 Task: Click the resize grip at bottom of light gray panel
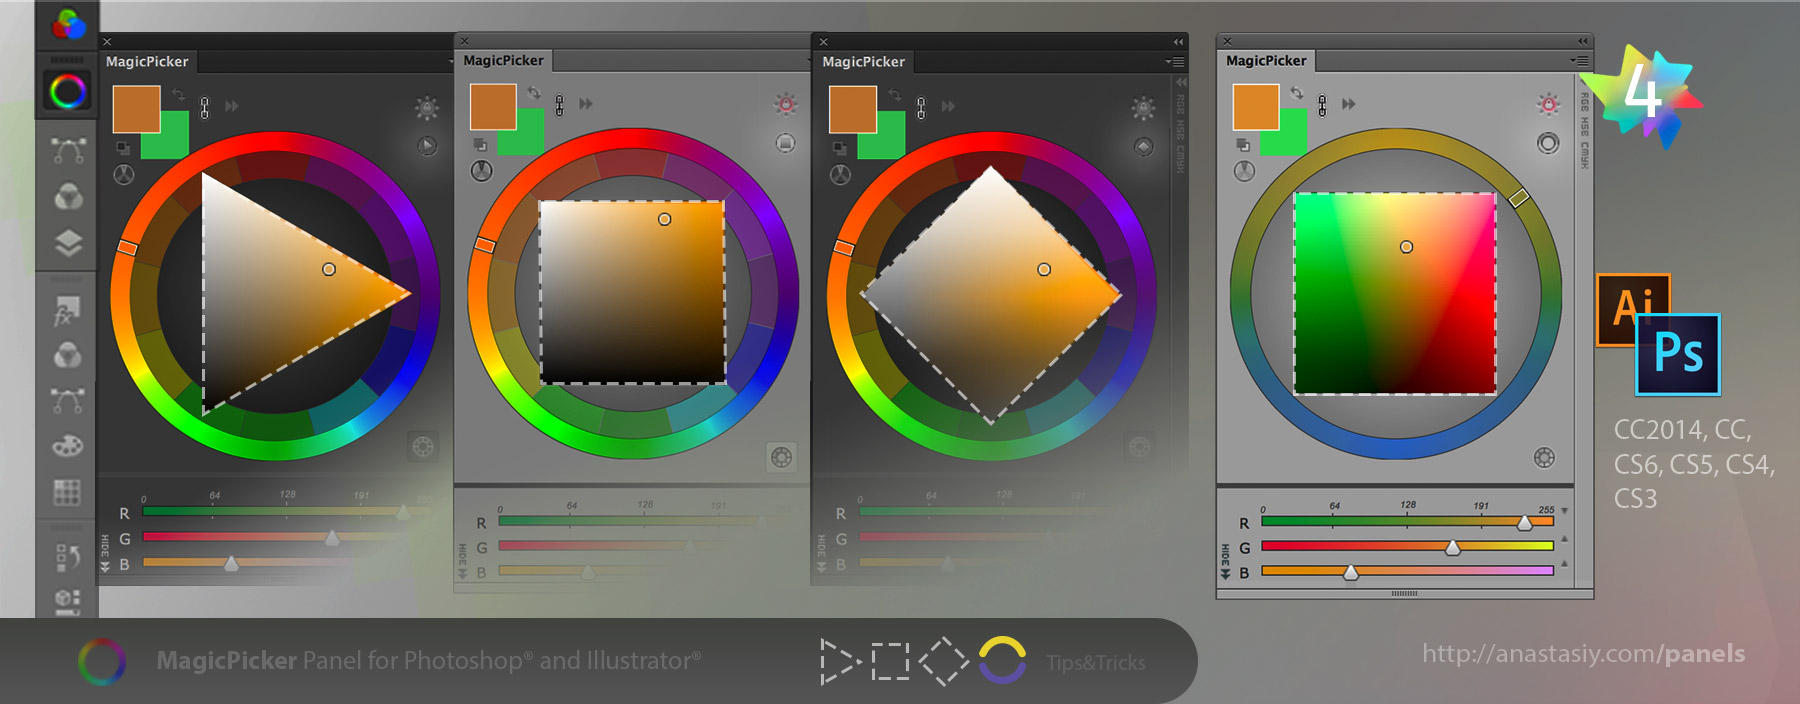tap(1404, 594)
